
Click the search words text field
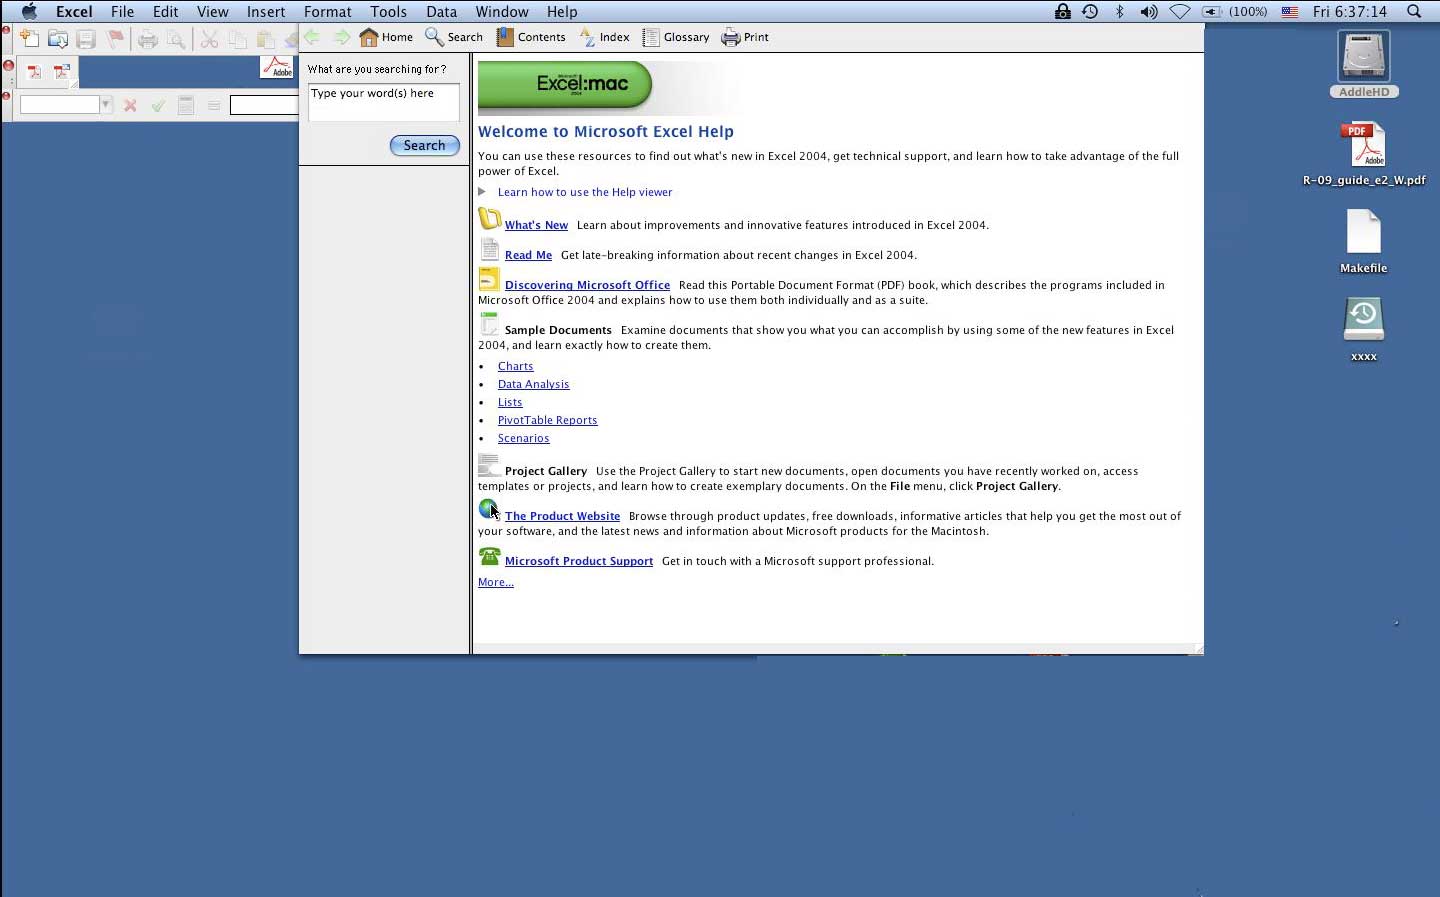pos(383,102)
